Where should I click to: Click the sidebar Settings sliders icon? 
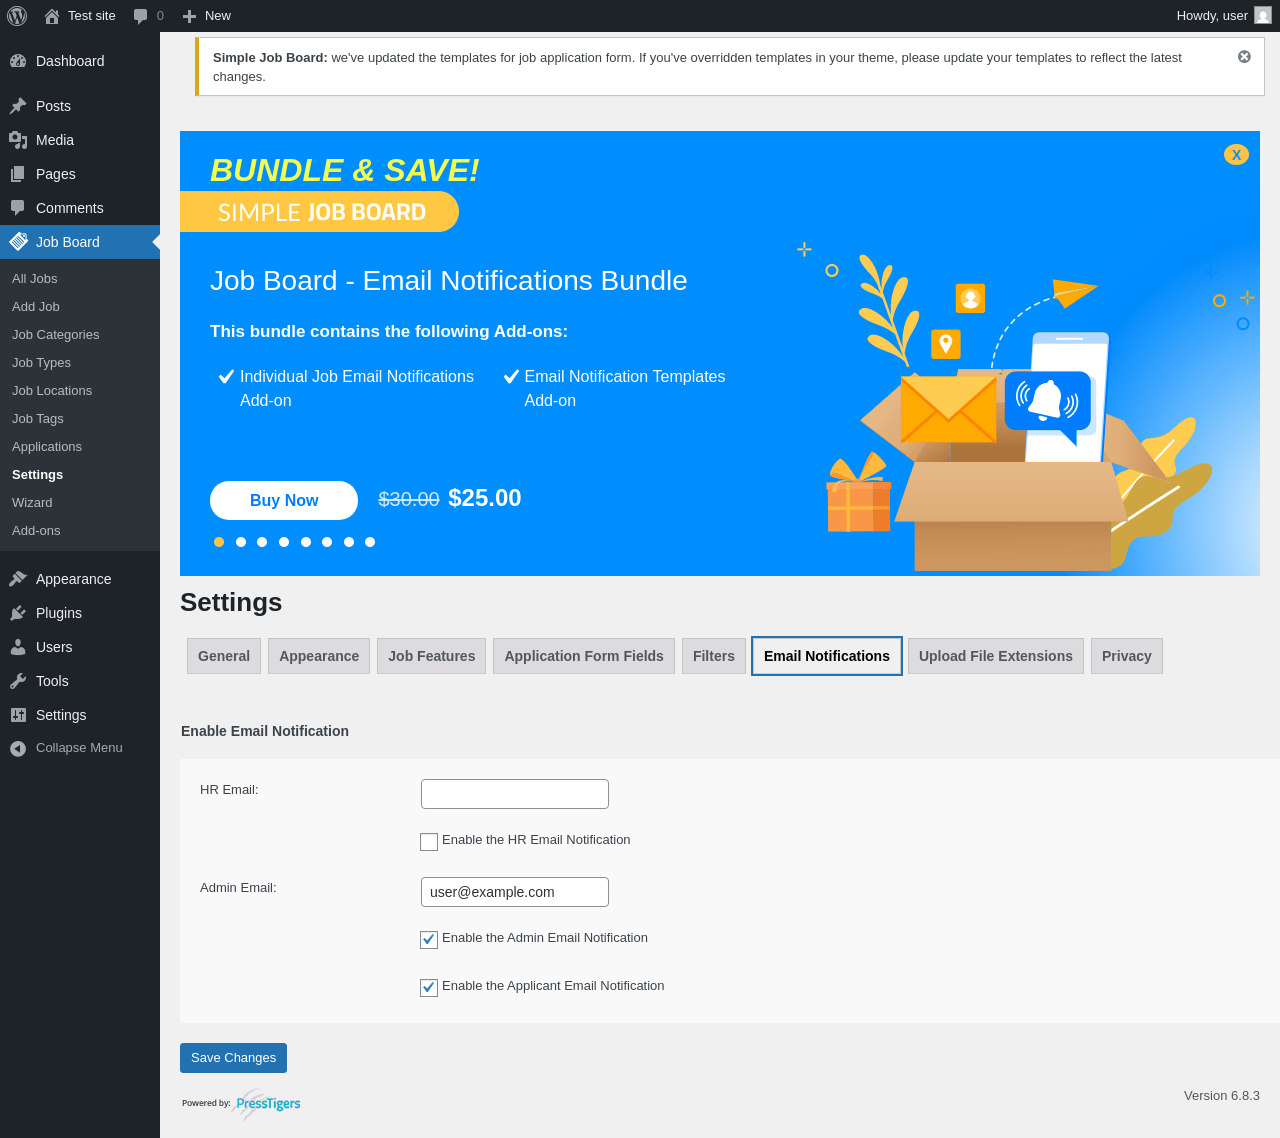click(x=18, y=715)
